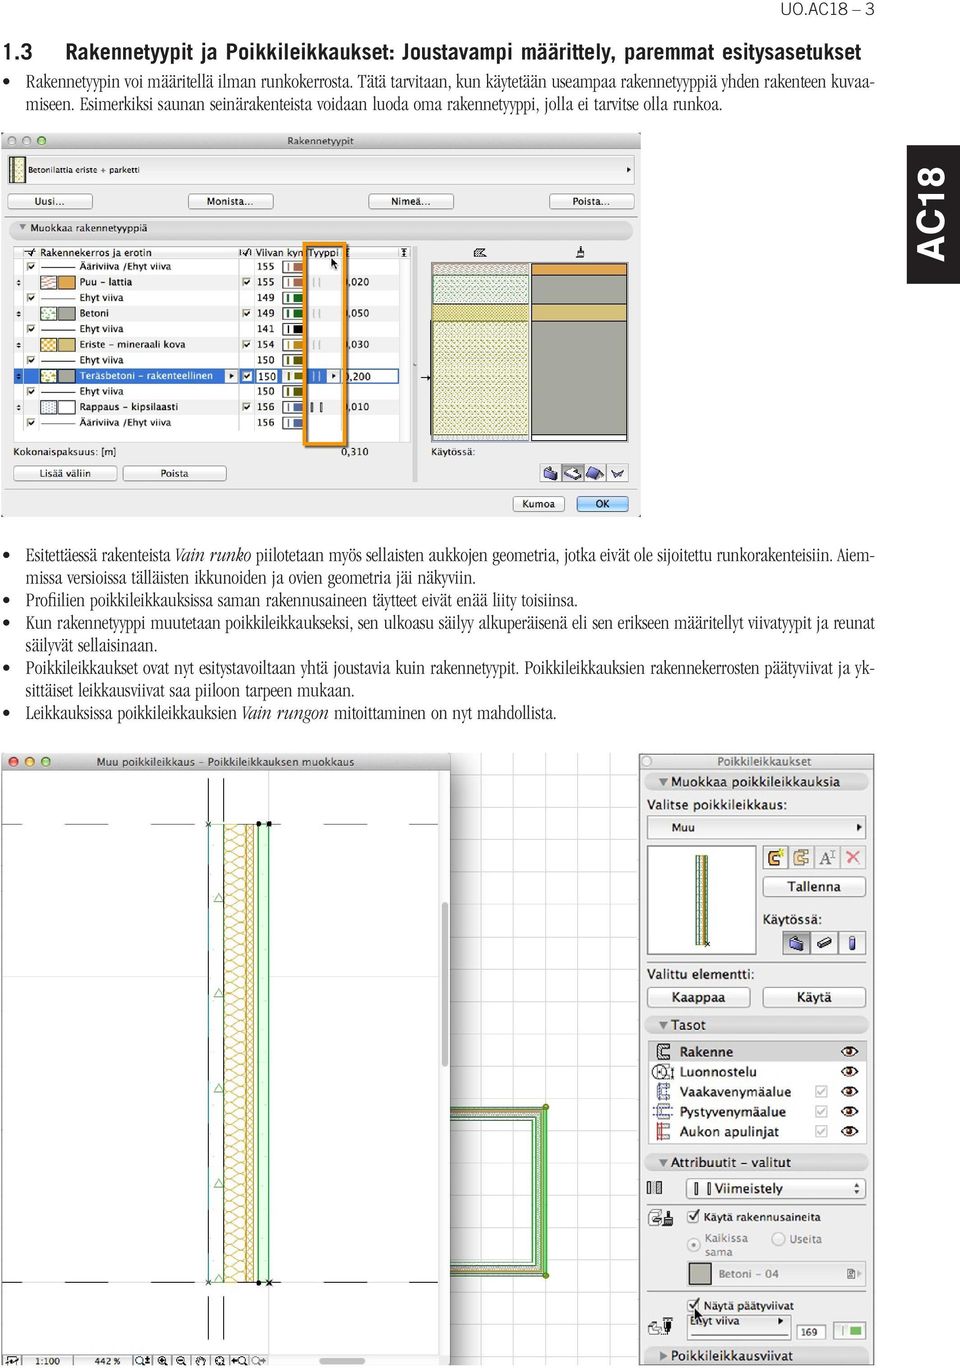Click Poista... button at top of Rakennetyypit

pyautogui.click(x=591, y=201)
